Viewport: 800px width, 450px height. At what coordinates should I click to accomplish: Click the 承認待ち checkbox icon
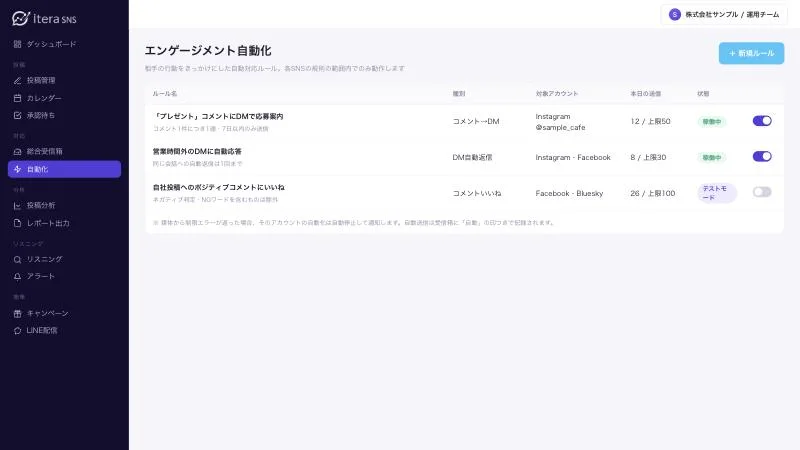tap(17, 116)
